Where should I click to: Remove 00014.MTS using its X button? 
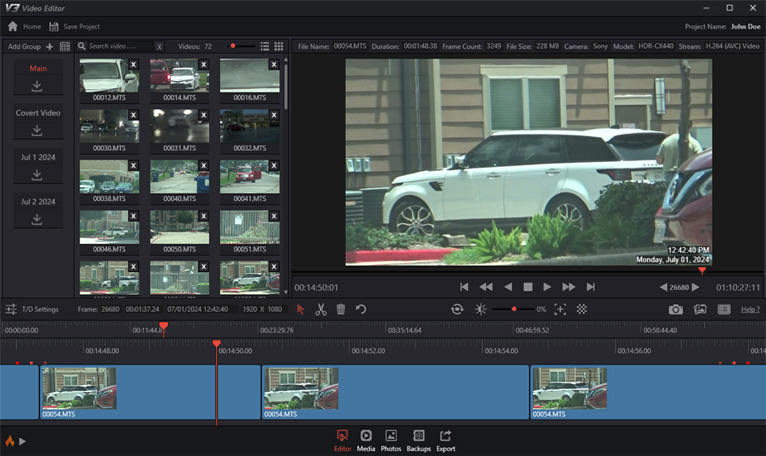tap(204, 65)
